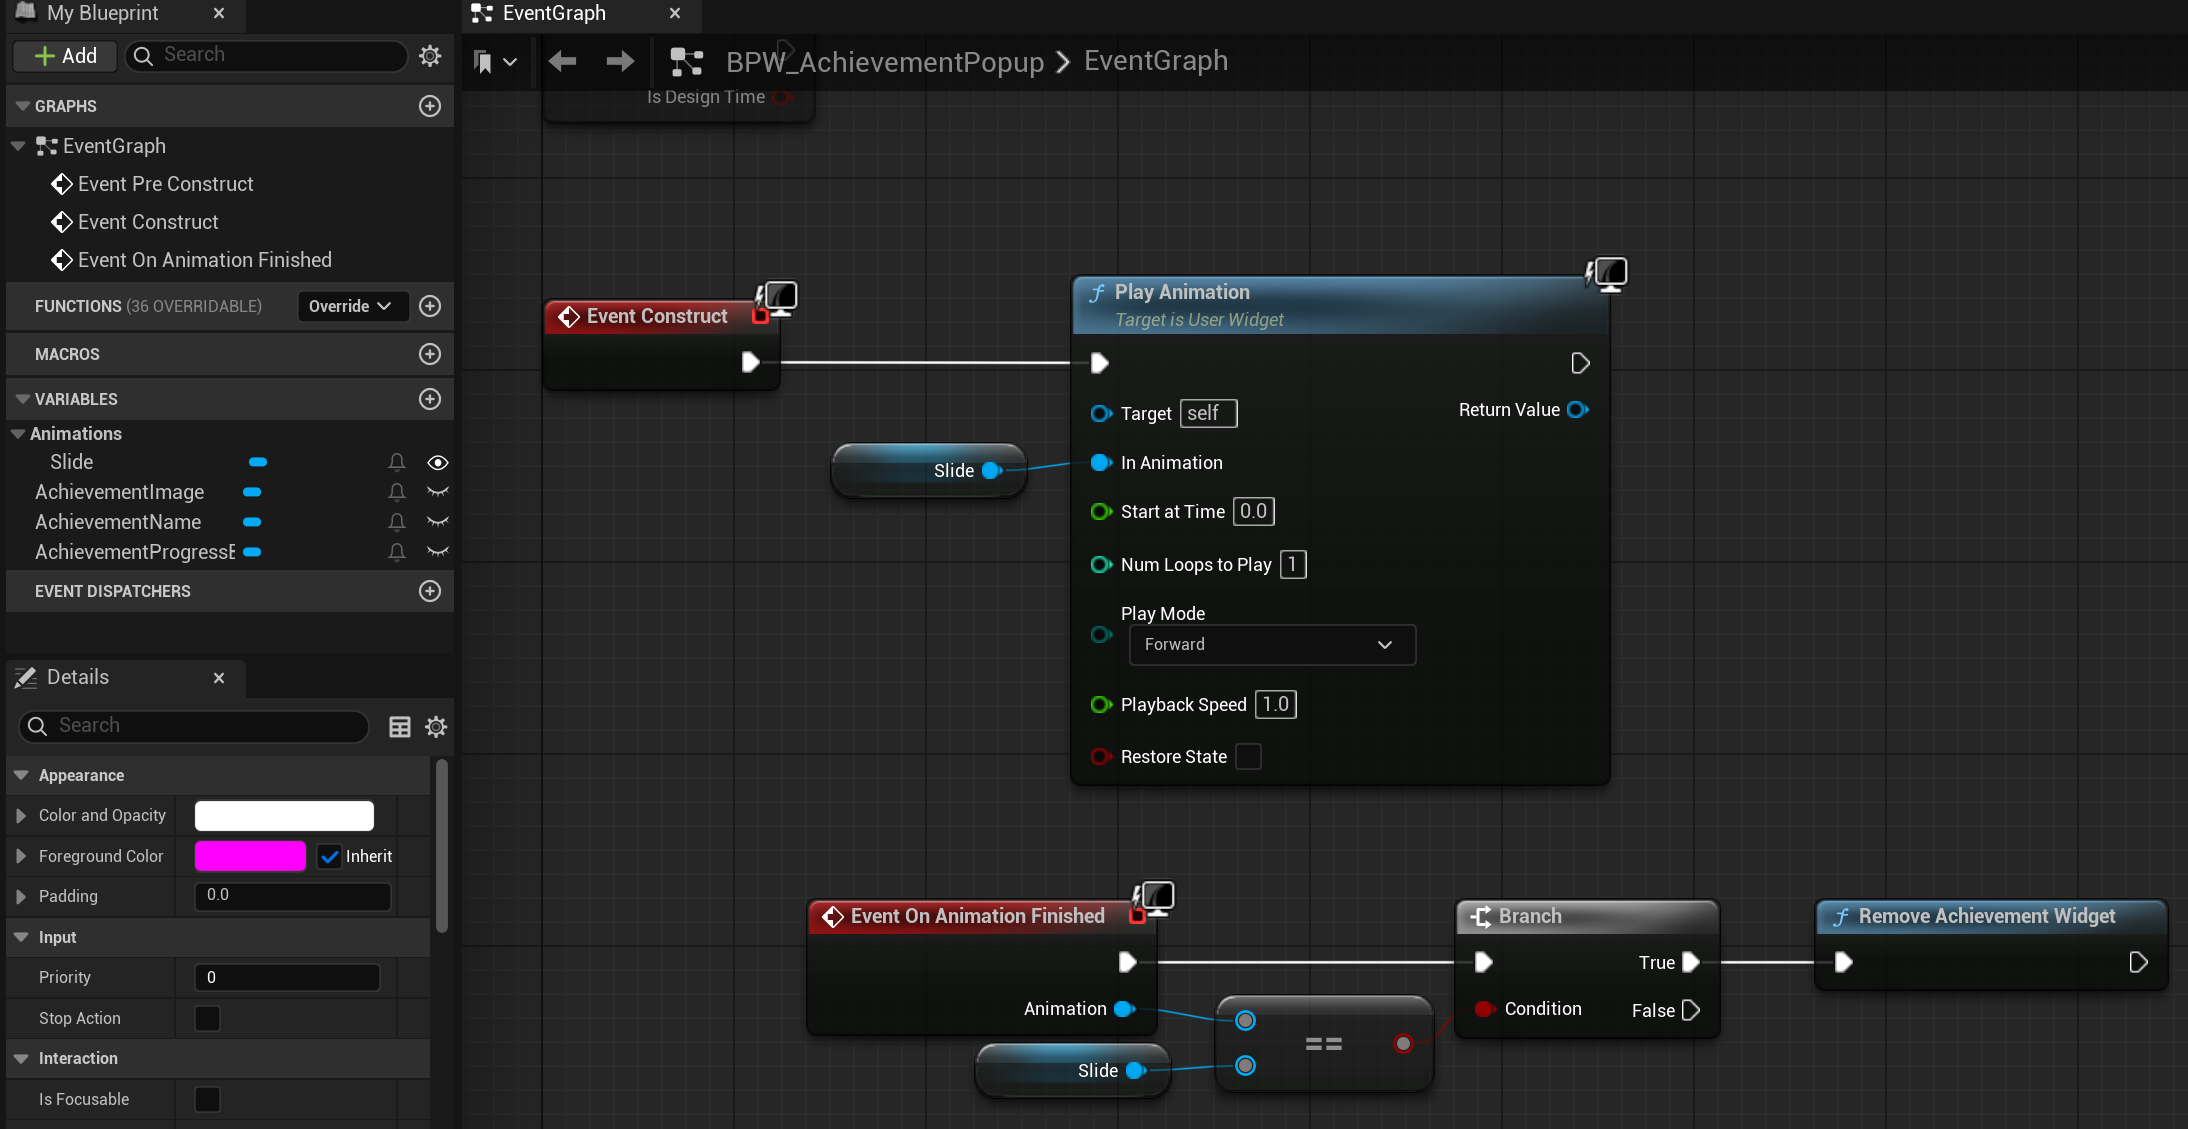Add a new event dispatcher
This screenshot has height=1129, width=2188.
430,591
